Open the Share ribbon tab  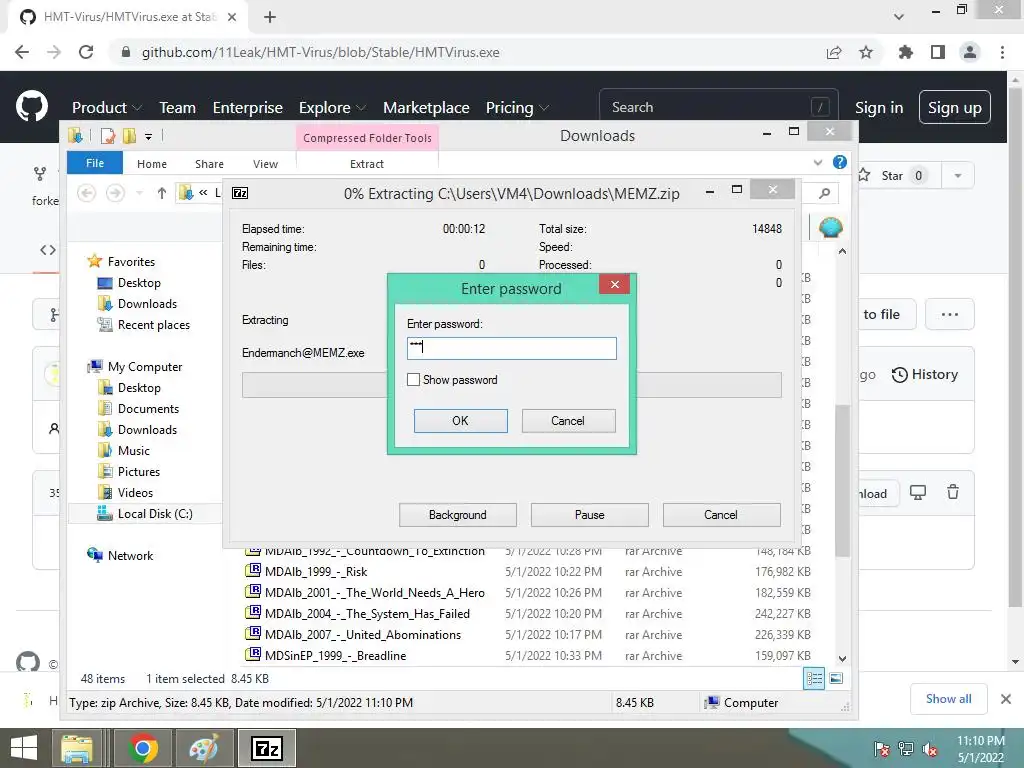point(209,164)
